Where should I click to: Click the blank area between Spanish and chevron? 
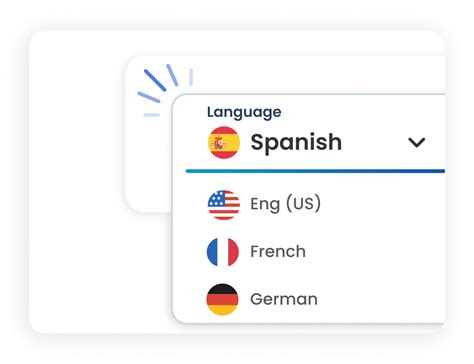tap(375, 143)
